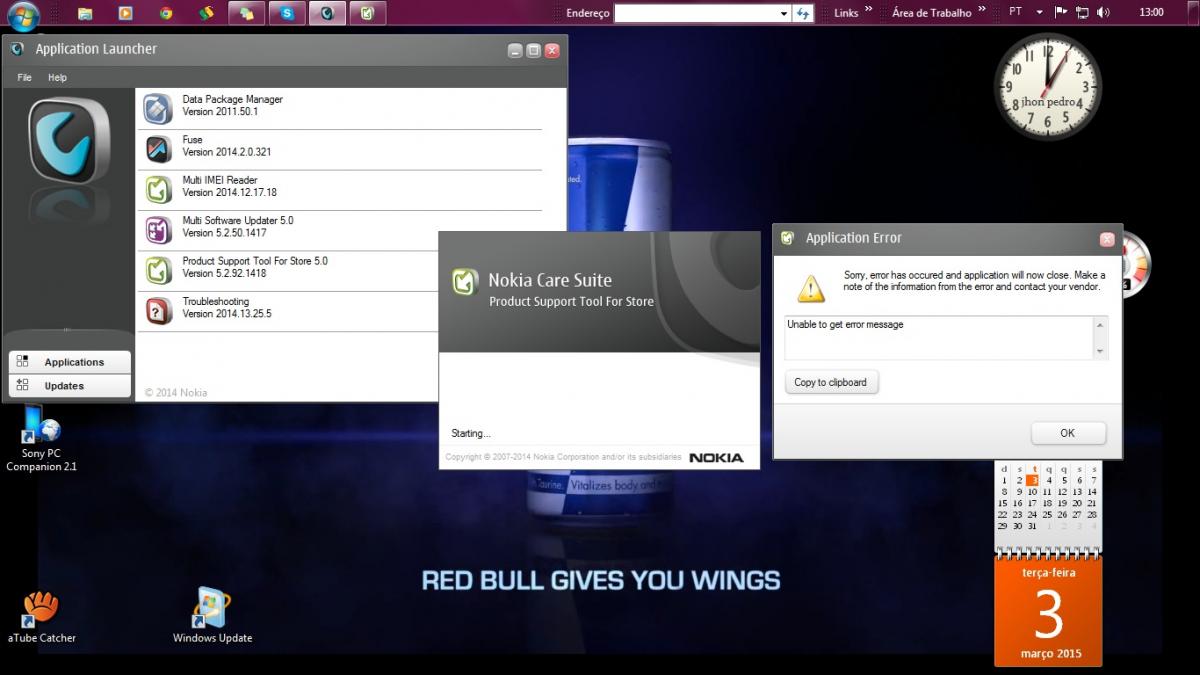Start Multi Software Updater 5.0 via its icon
Viewport: 1200px width, 675px height.
coord(158,230)
